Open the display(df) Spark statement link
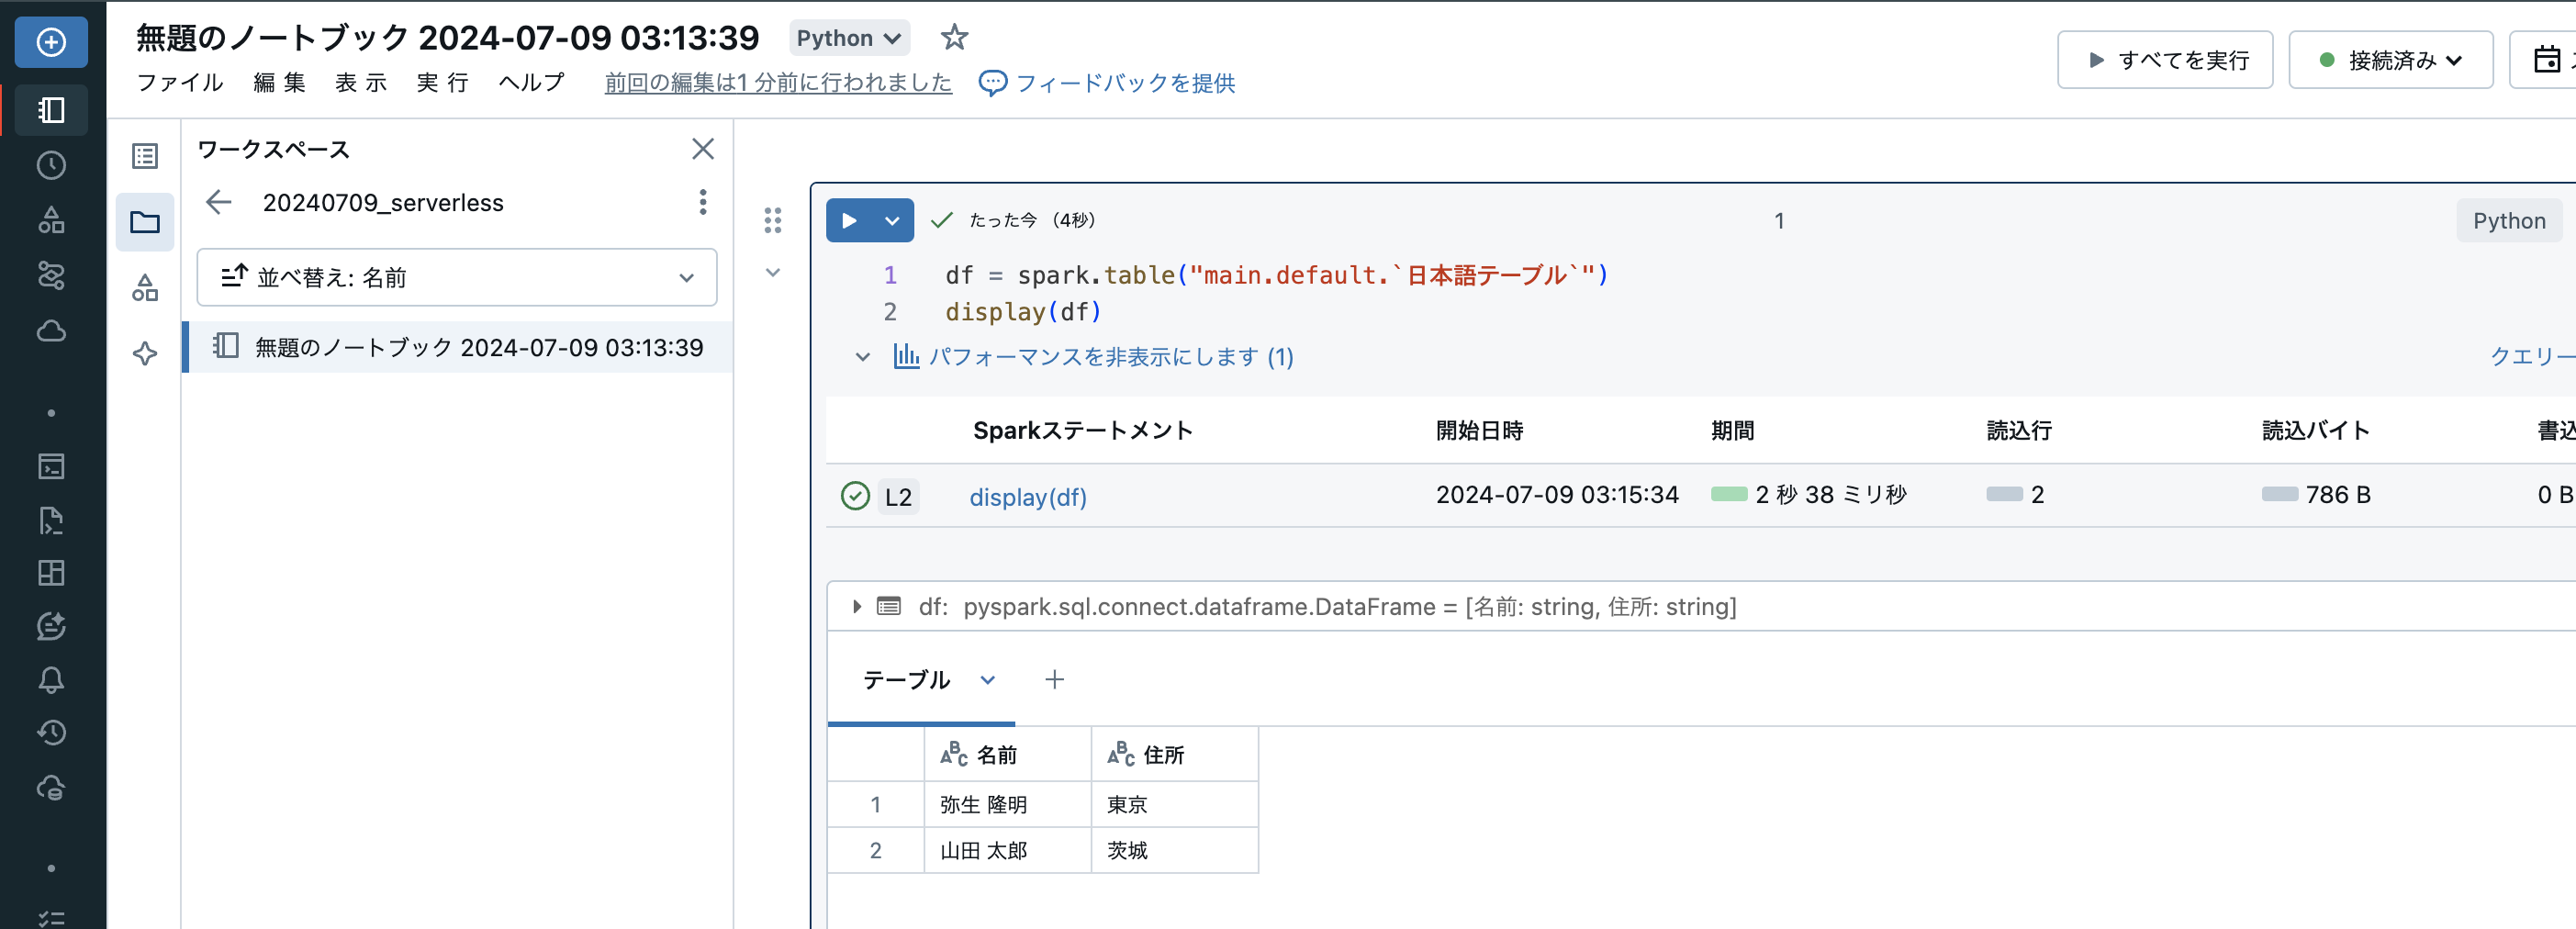The width and height of the screenshot is (2576, 929). click(x=1027, y=496)
